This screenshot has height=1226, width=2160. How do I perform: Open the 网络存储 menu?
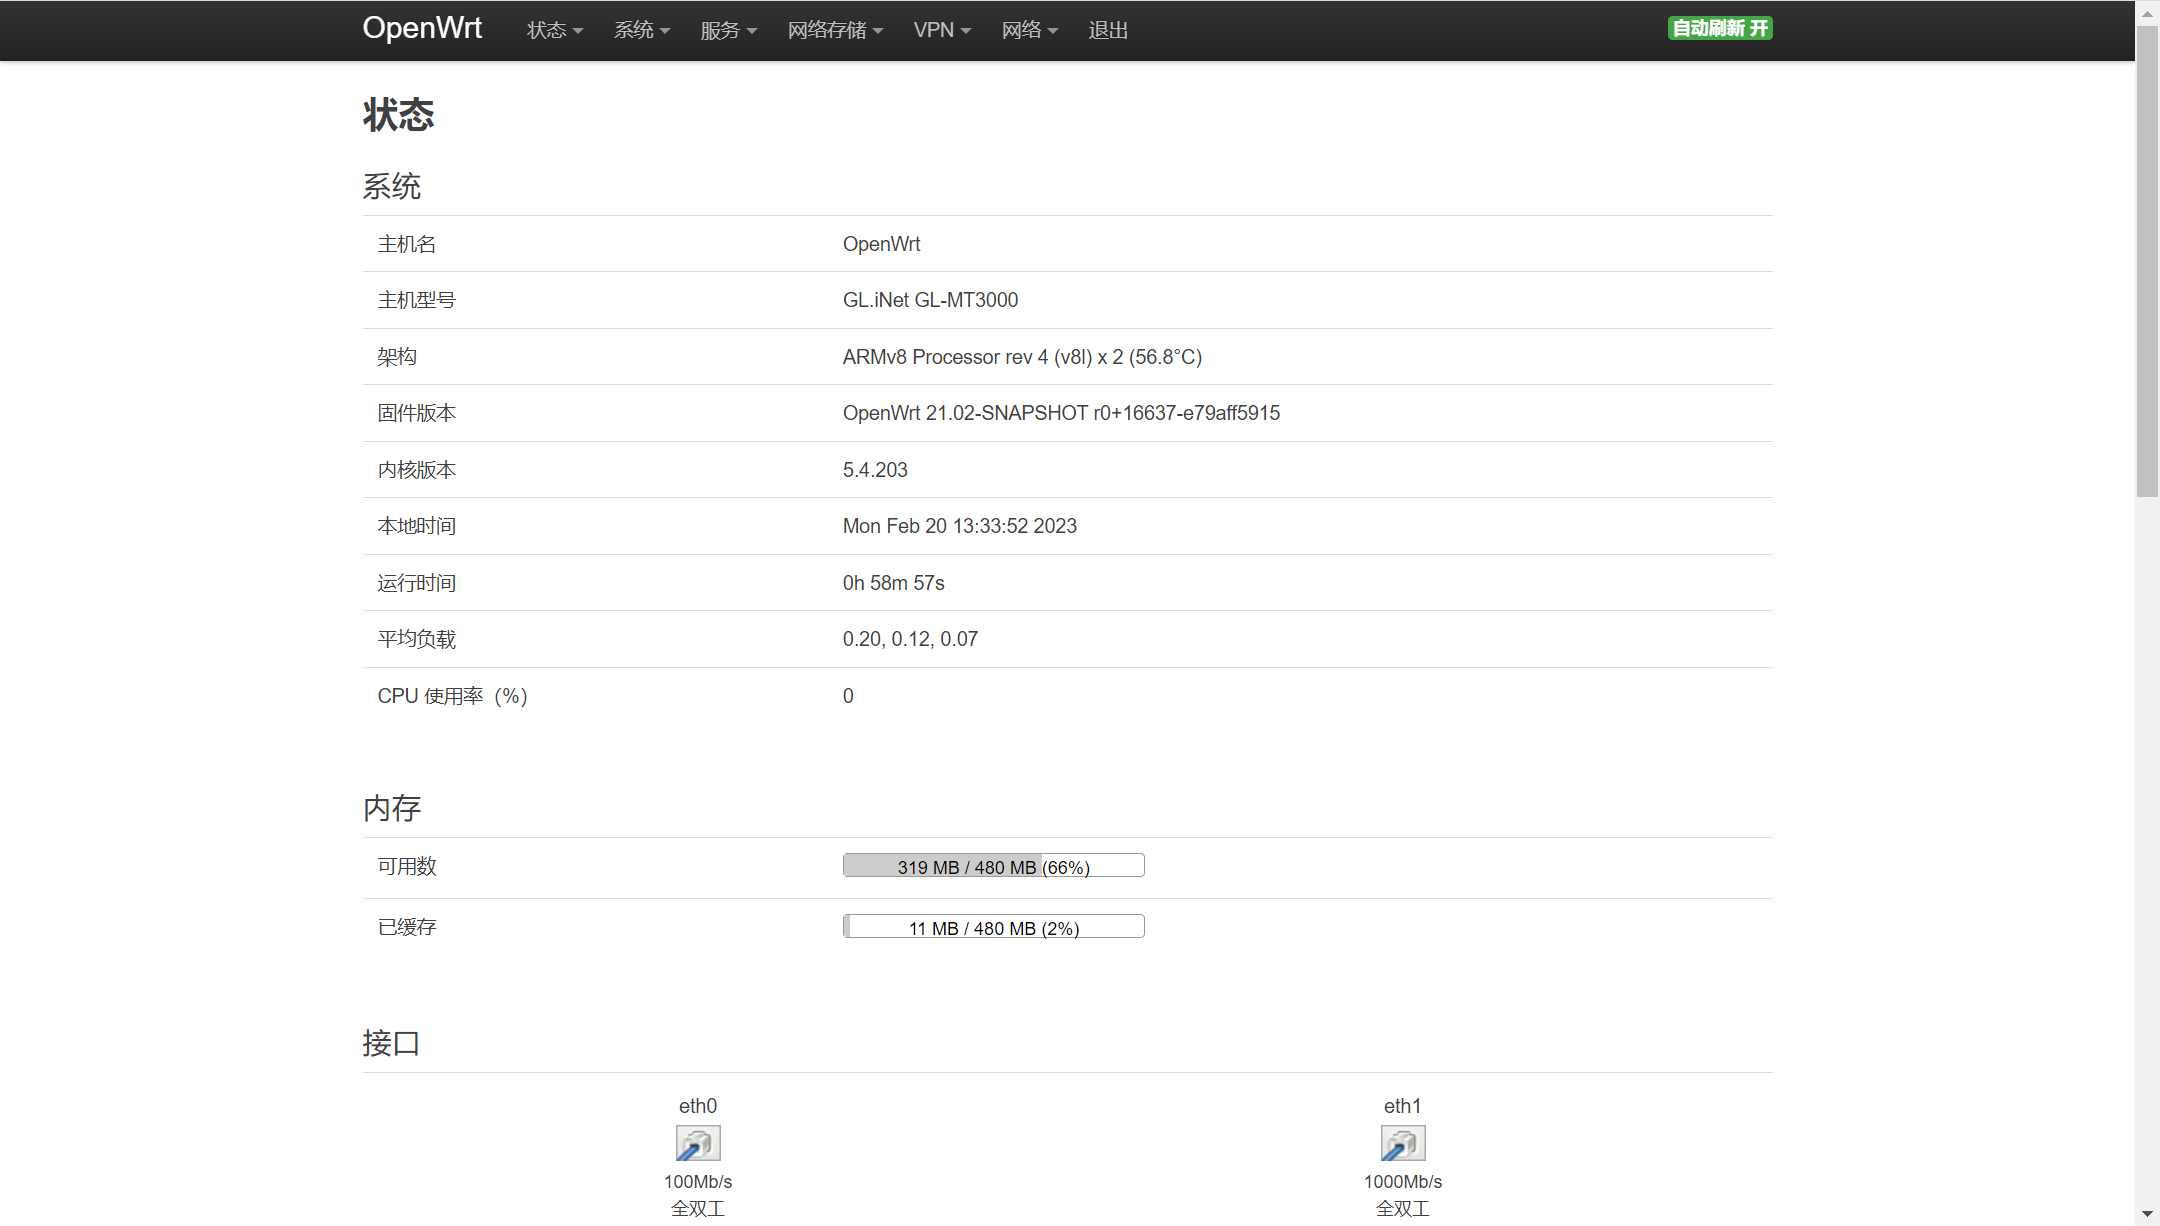835,30
